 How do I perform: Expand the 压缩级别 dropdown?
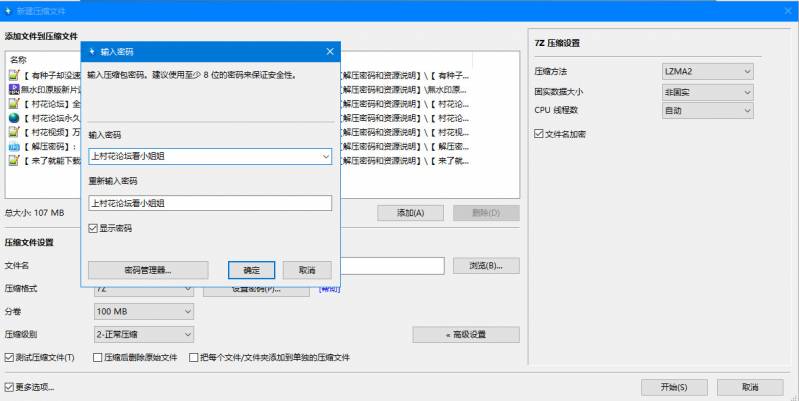(186, 334)
